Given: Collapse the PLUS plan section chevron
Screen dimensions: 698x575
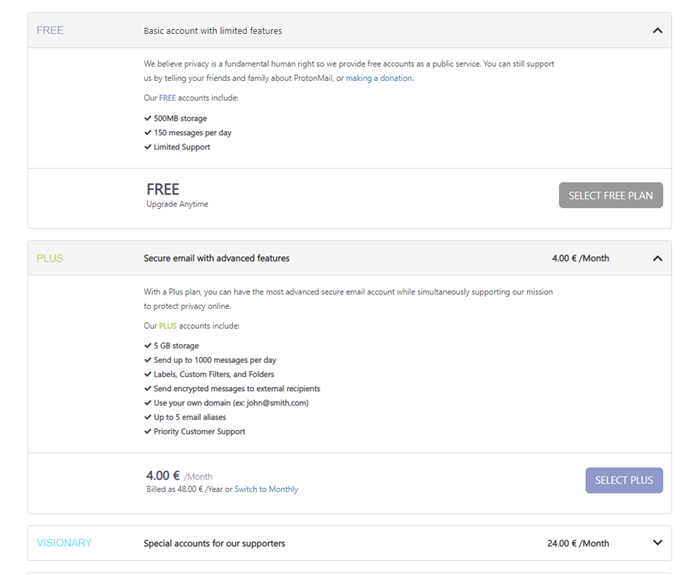Looking at the screenshot, I should coord(657,258).
